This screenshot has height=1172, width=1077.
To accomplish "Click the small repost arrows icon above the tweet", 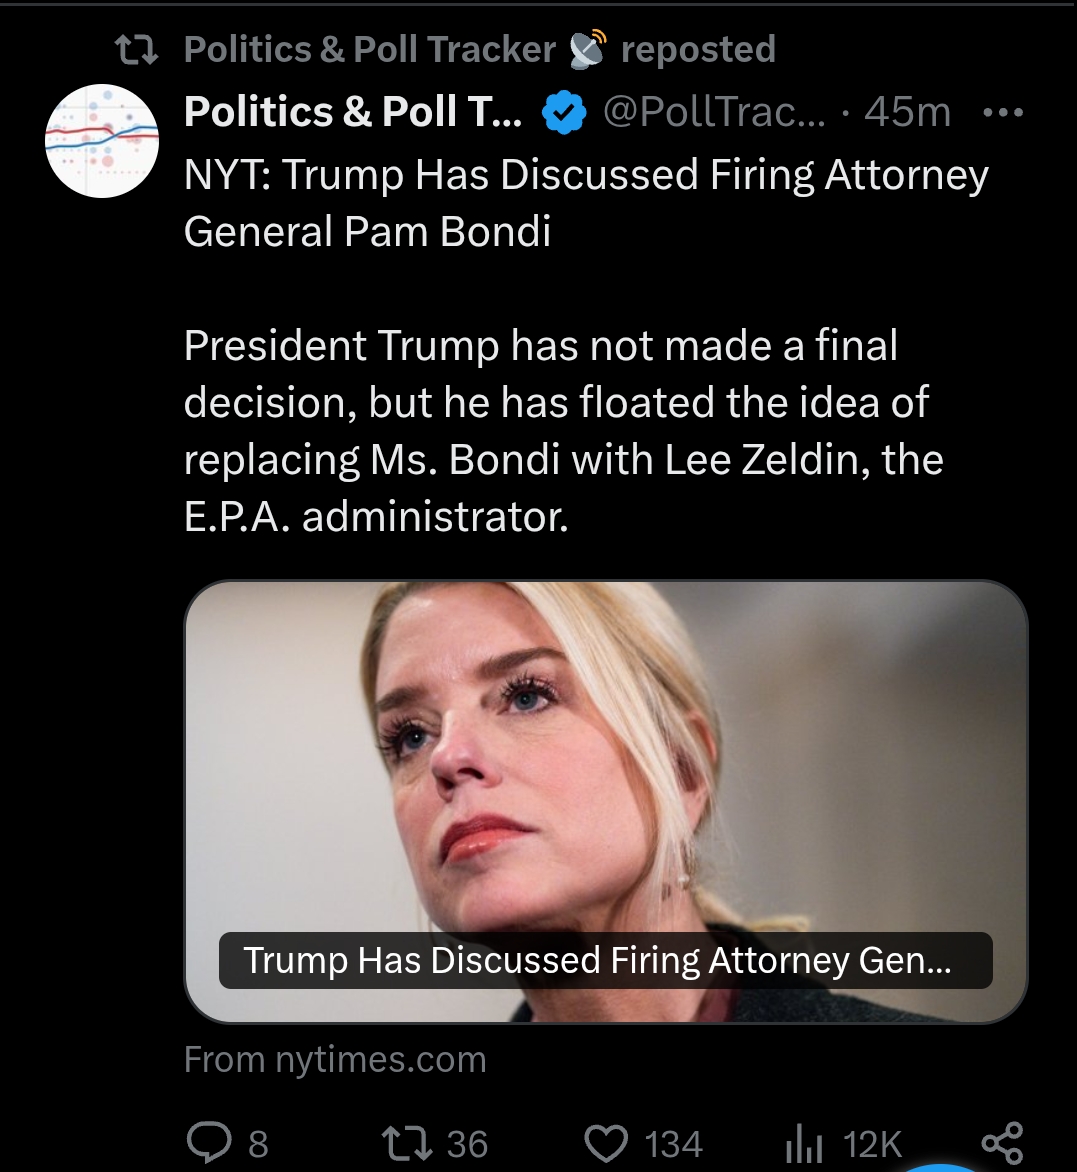I will pyautogui.click(x=137, y=50).
